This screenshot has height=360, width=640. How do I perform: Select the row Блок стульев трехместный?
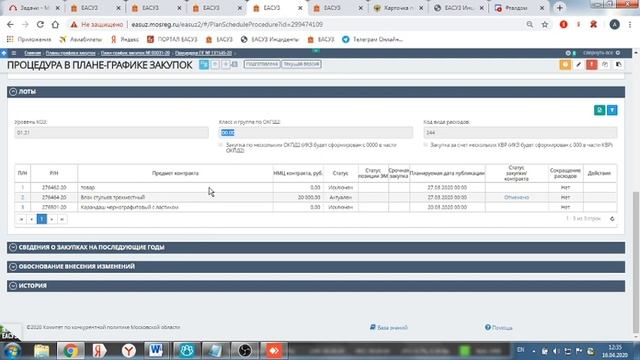pyautogui.click(x=316, y=197)
